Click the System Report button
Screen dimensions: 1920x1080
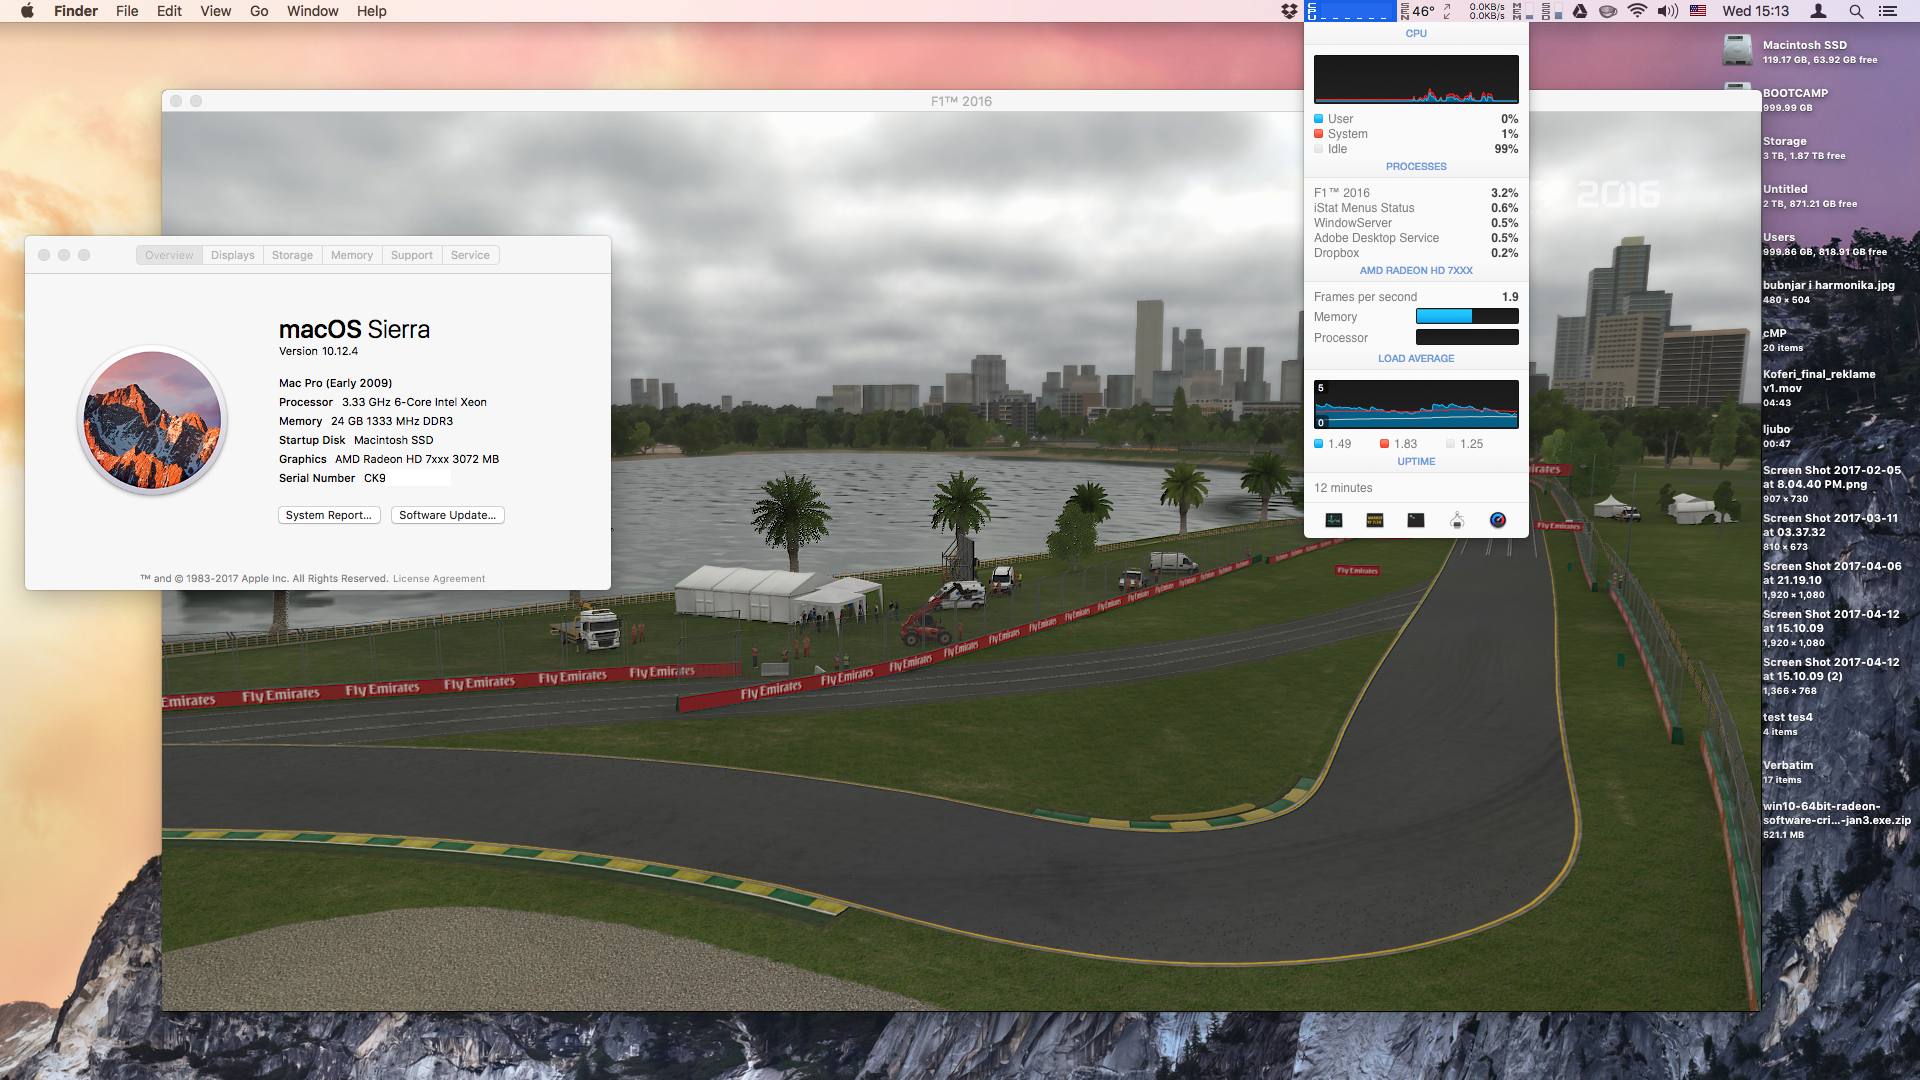329,515
